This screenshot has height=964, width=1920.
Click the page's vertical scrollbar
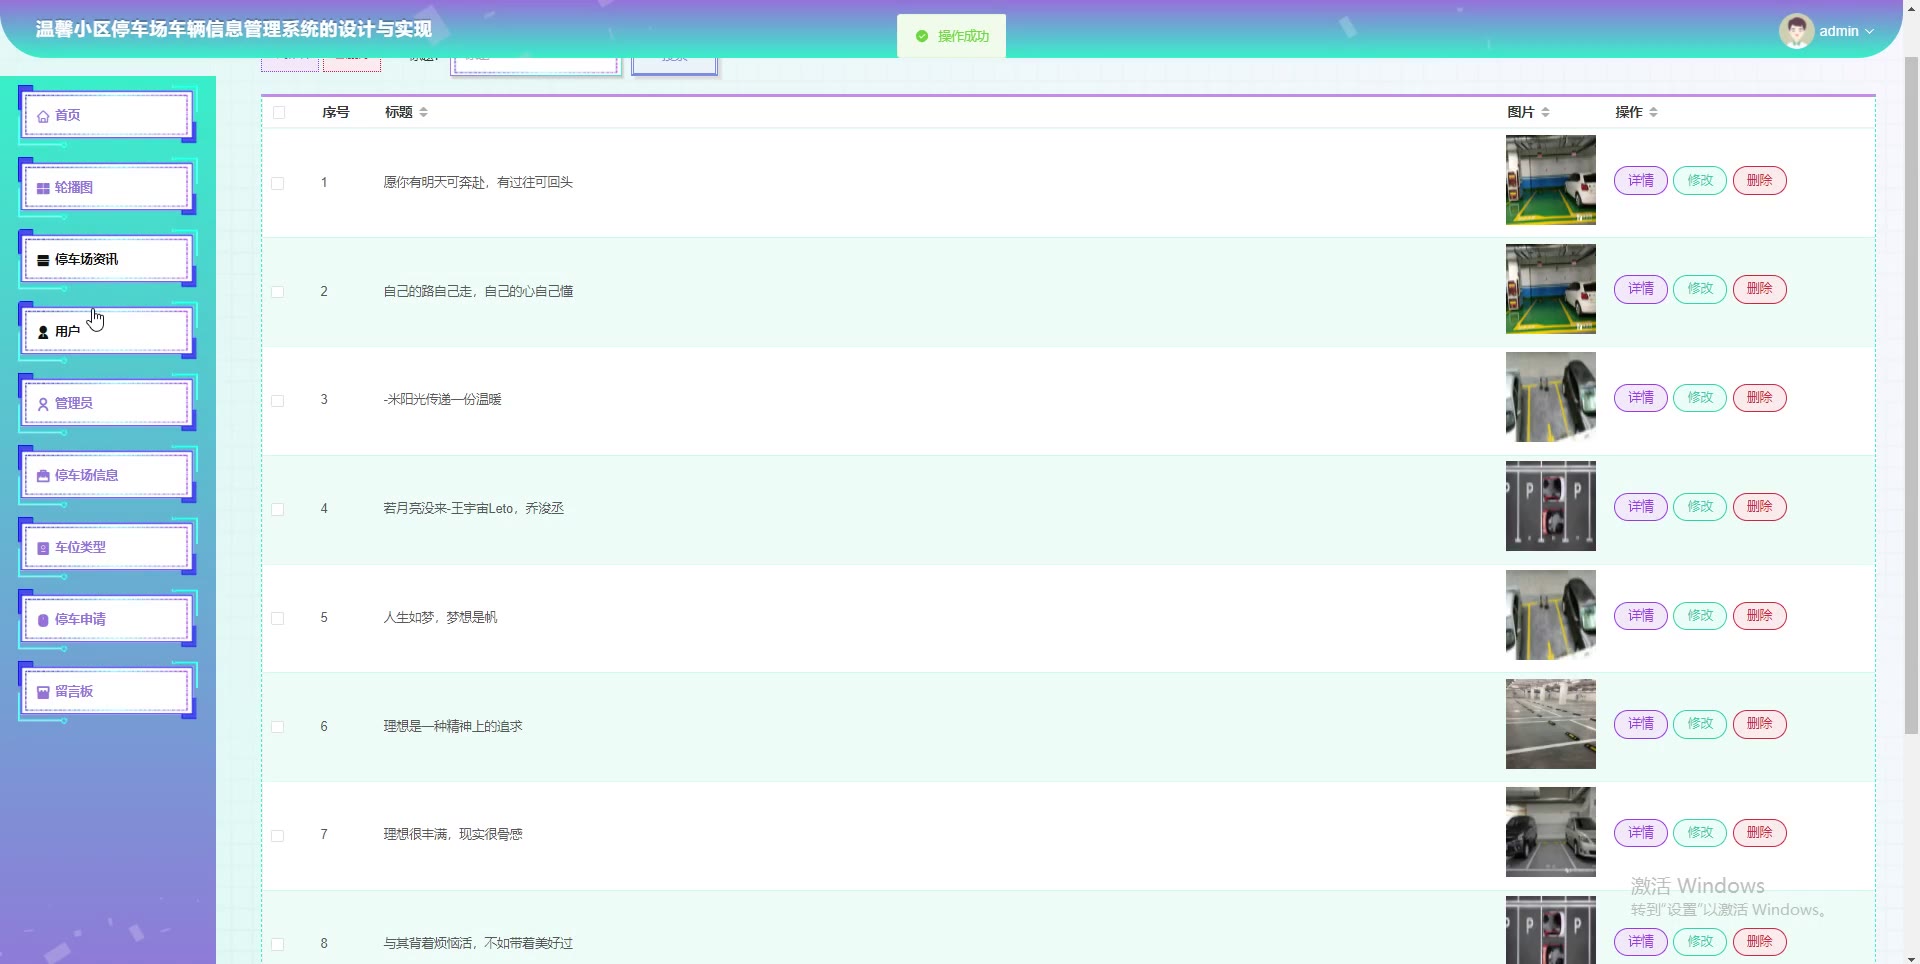pyautogui.click(x=1911, y=395)
